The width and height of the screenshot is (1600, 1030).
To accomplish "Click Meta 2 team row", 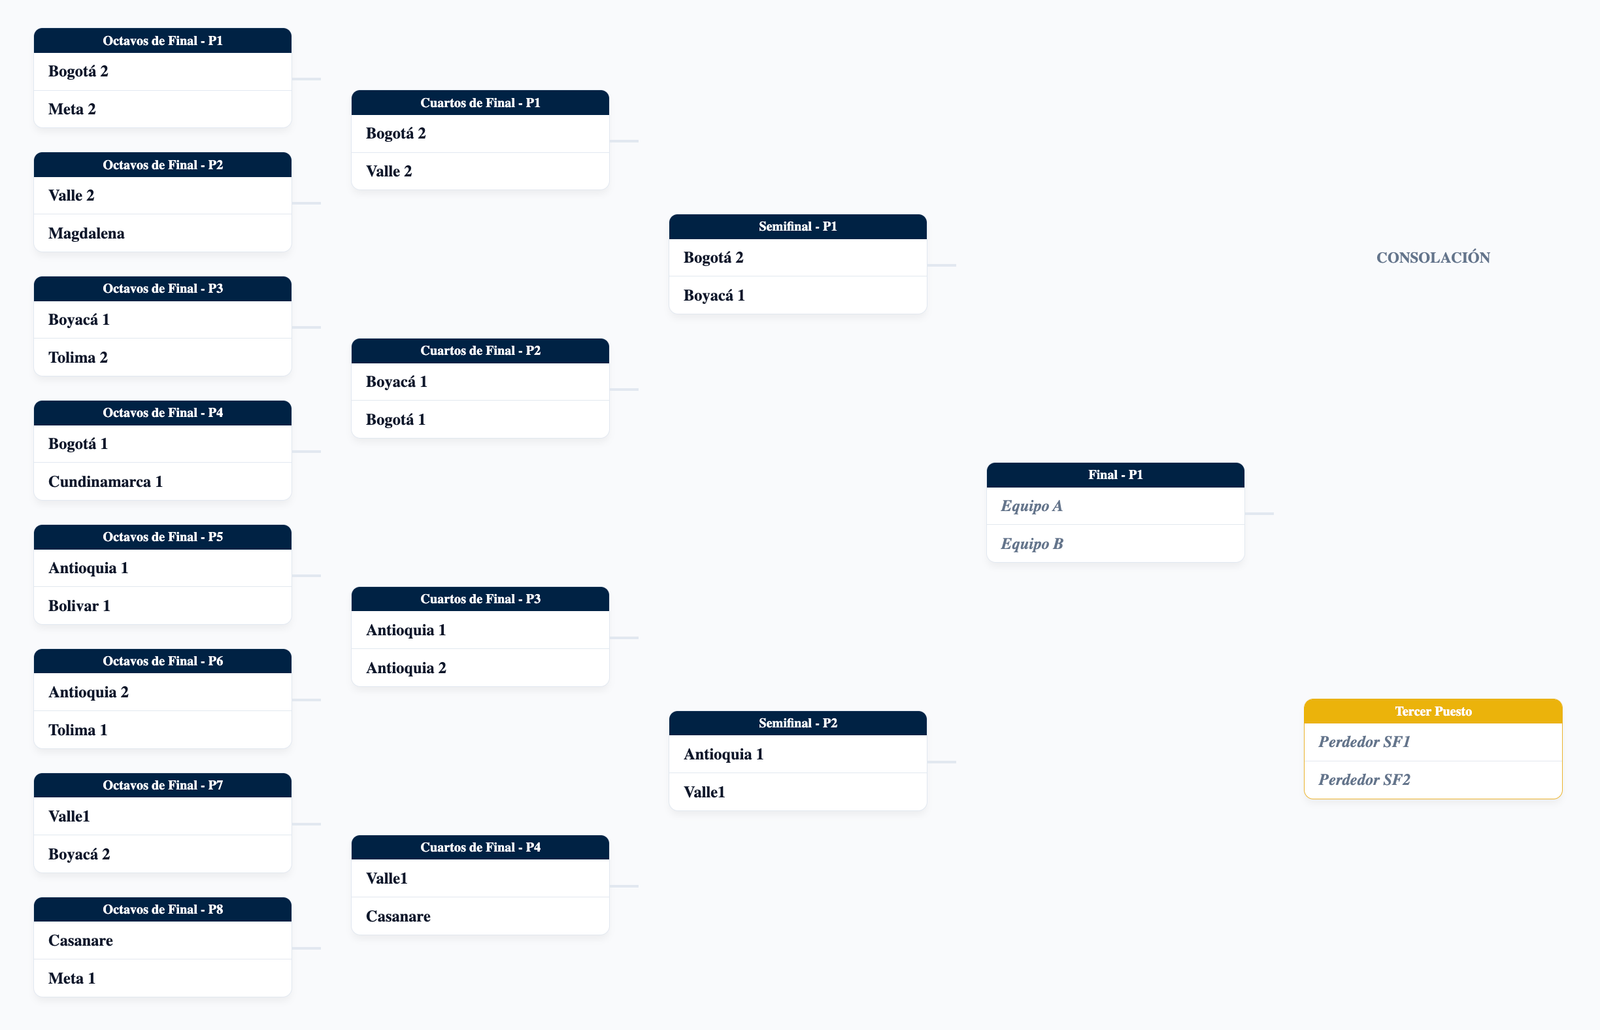I will click(162, 109).
